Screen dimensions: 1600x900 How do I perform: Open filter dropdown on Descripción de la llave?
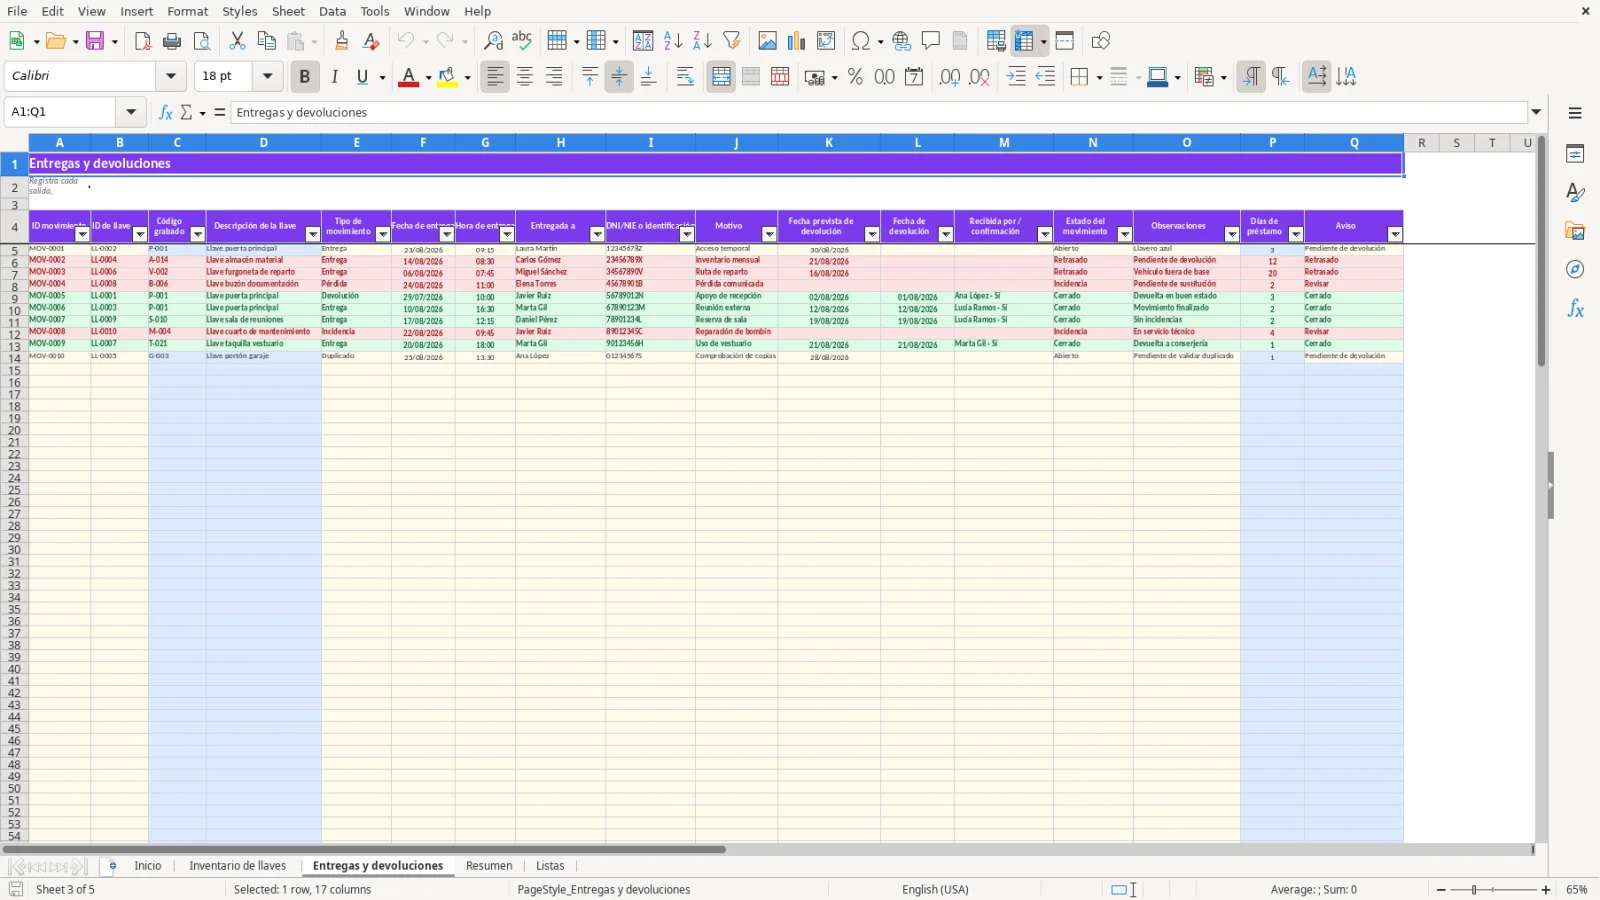[x=312, y=234]
